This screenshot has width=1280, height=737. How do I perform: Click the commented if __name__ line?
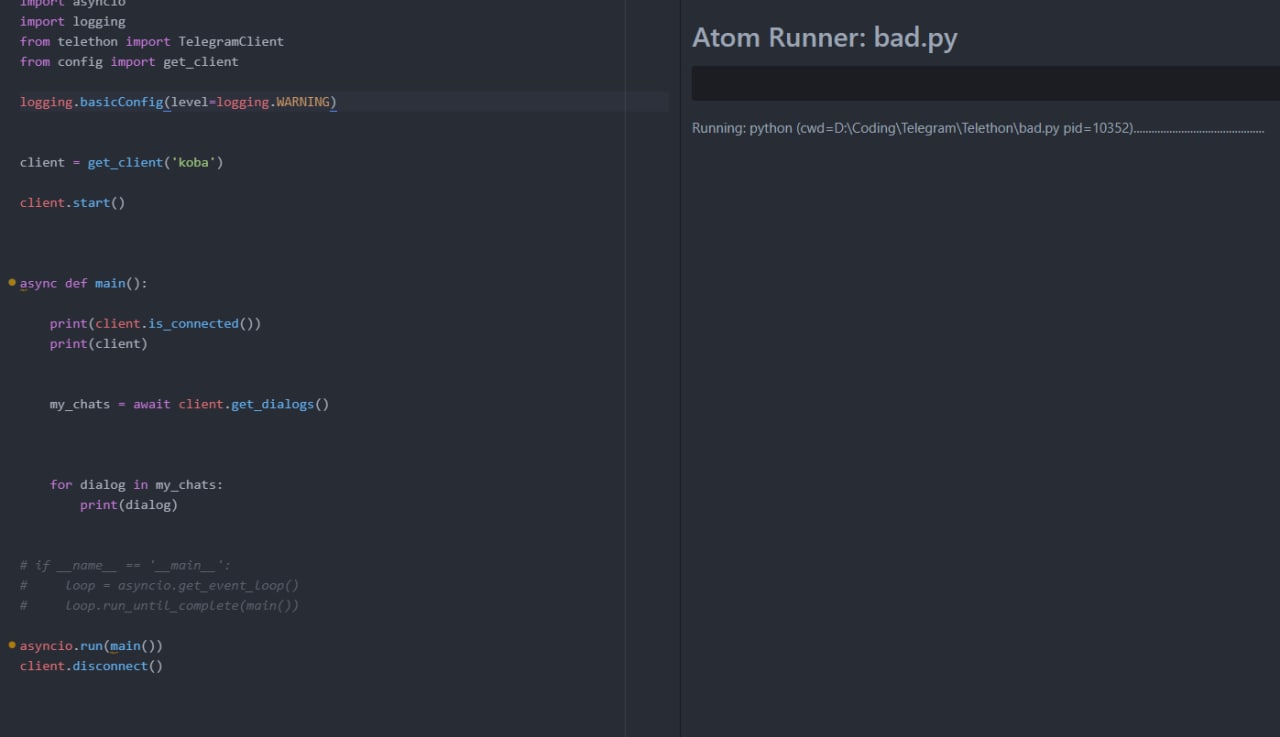coord(125,565)
